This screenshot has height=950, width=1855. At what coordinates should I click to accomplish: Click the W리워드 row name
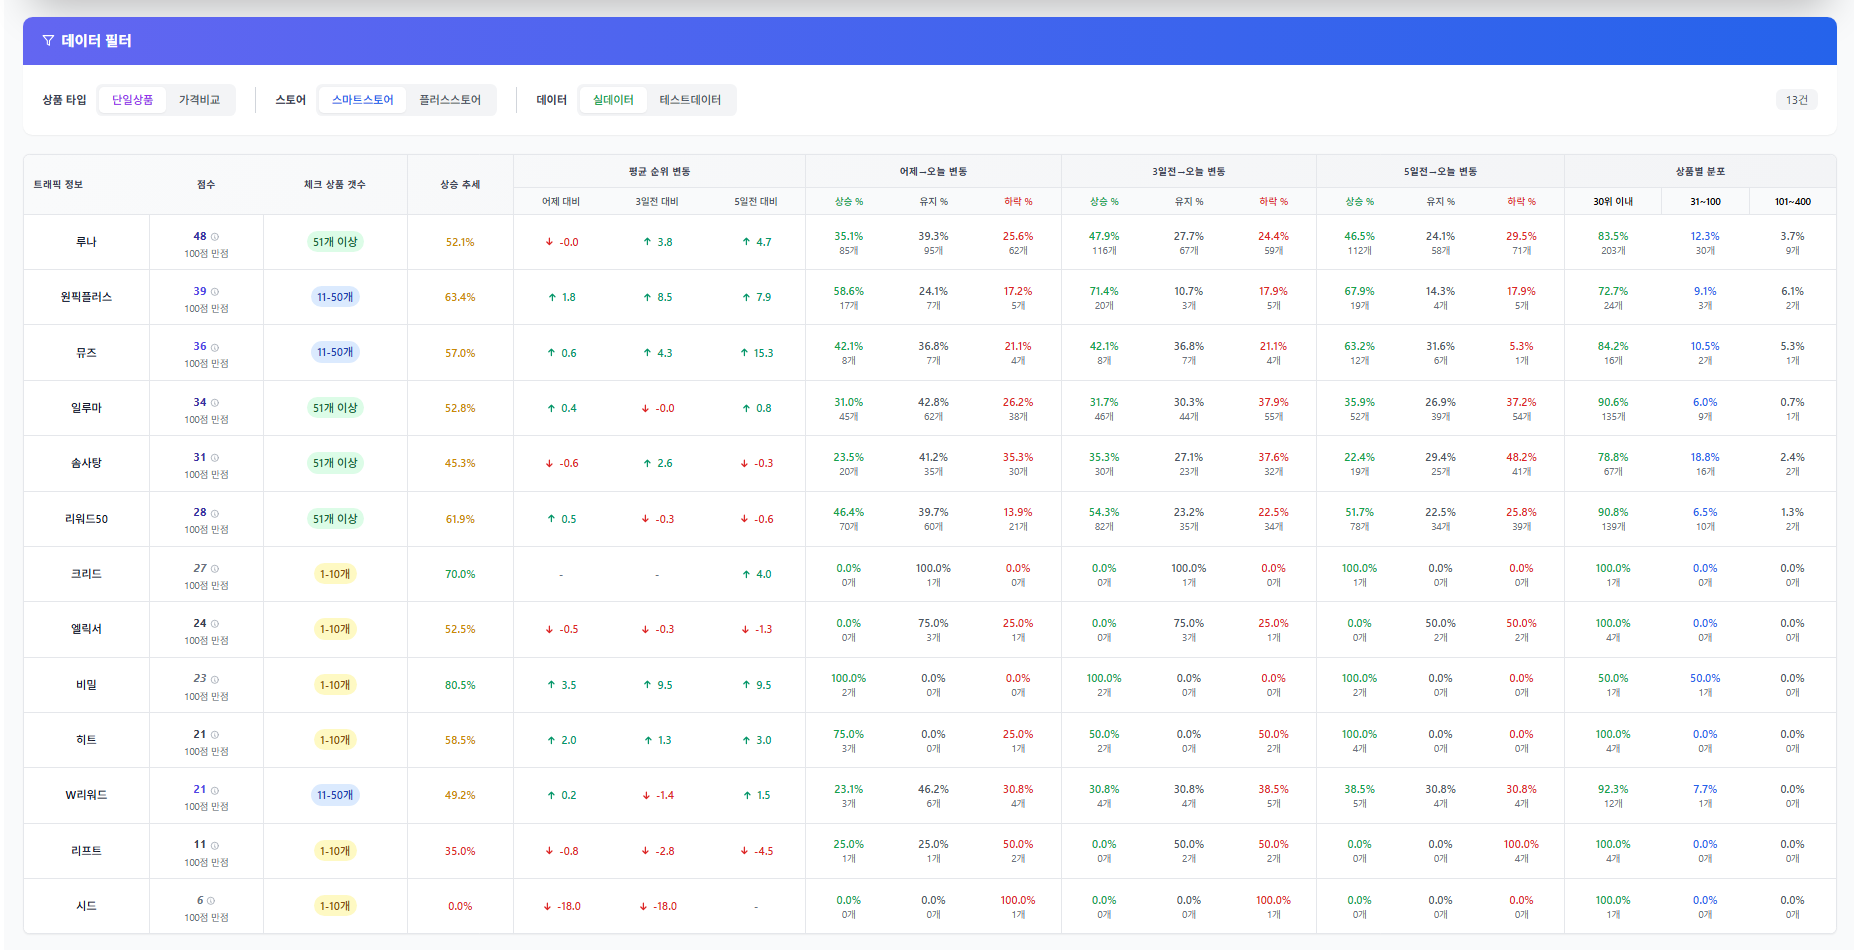[x=87, y=795]
